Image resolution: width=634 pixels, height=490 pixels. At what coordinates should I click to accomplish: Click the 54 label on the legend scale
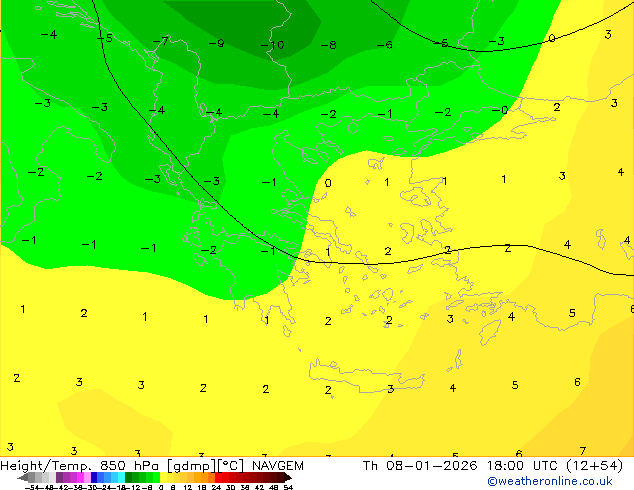(x=288, y=487)
